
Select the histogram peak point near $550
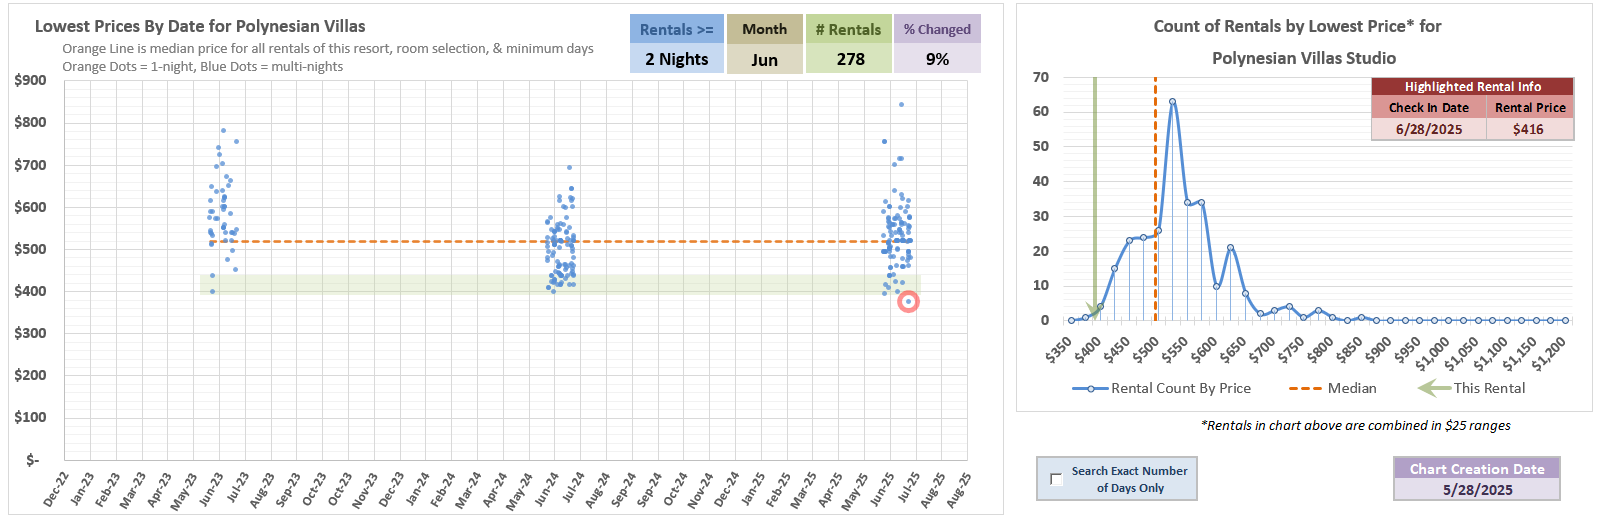[1172, 101]
